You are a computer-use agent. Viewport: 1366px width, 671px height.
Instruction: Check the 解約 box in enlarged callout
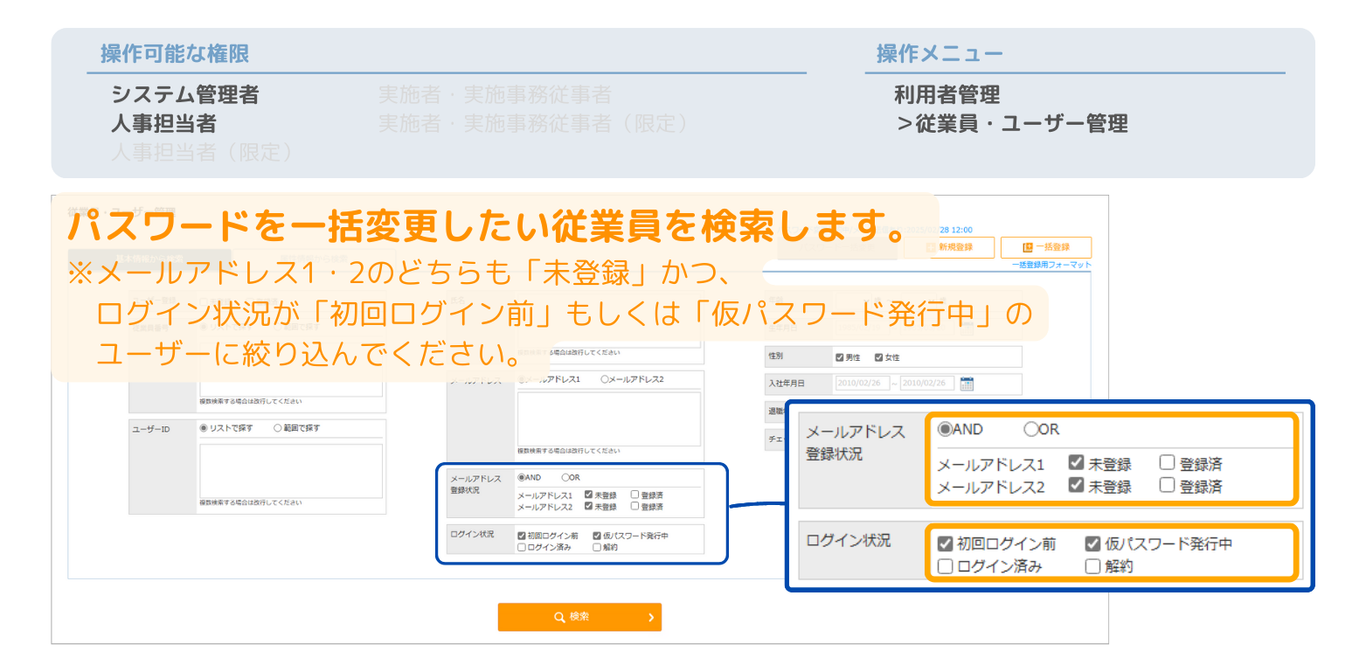[x=1093, y=566]
